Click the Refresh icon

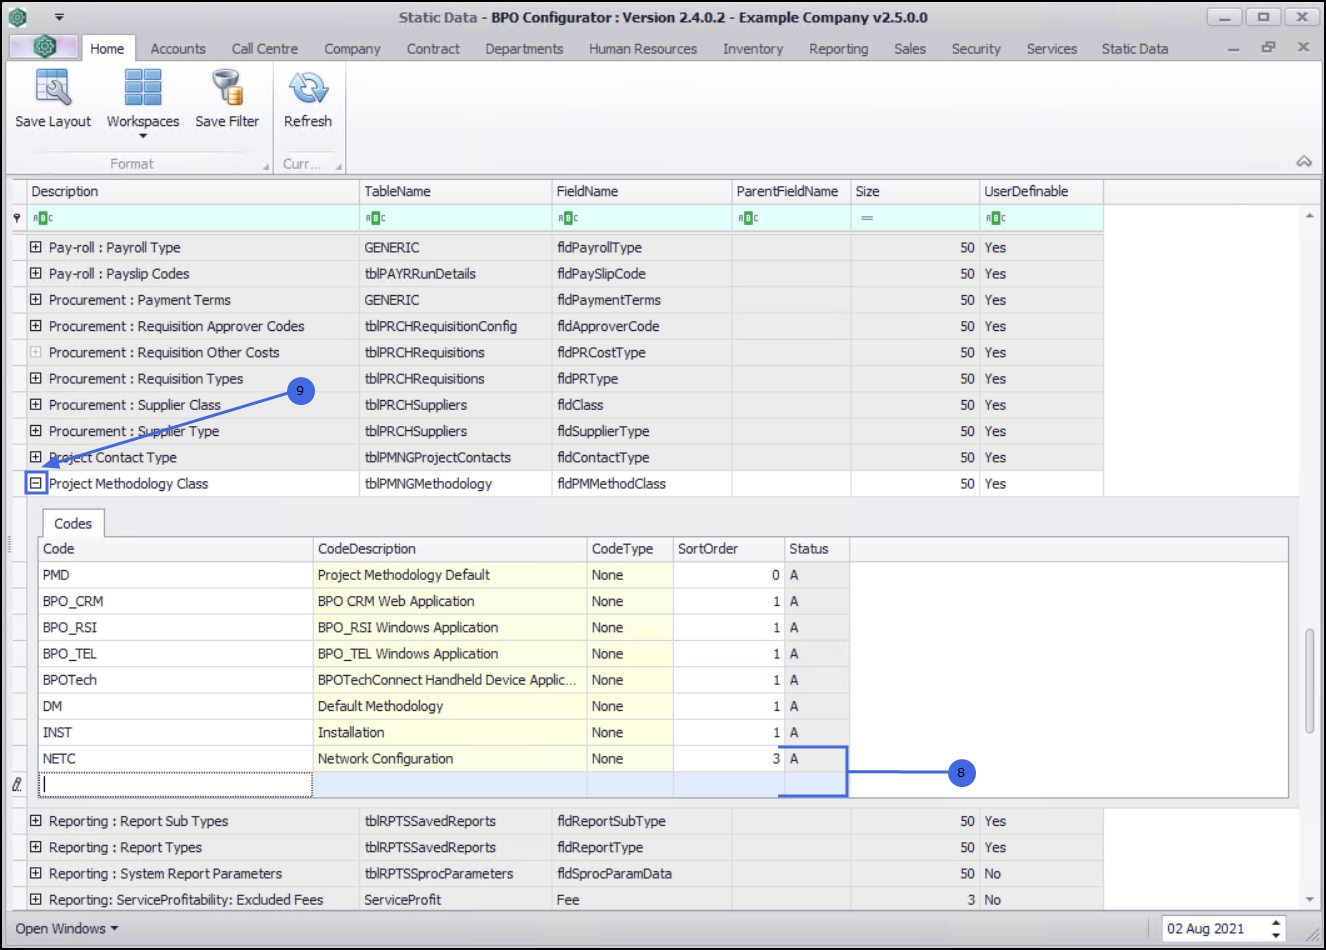pyautogui.click(x=308, y=88)
